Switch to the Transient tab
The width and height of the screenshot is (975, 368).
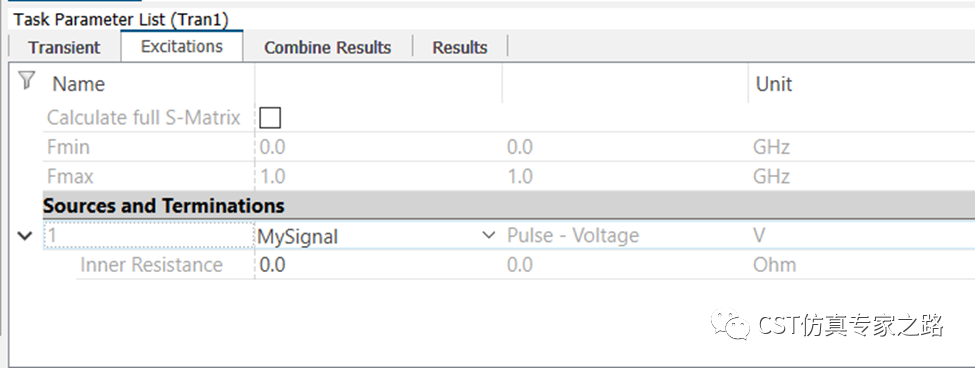click(65, 48)
